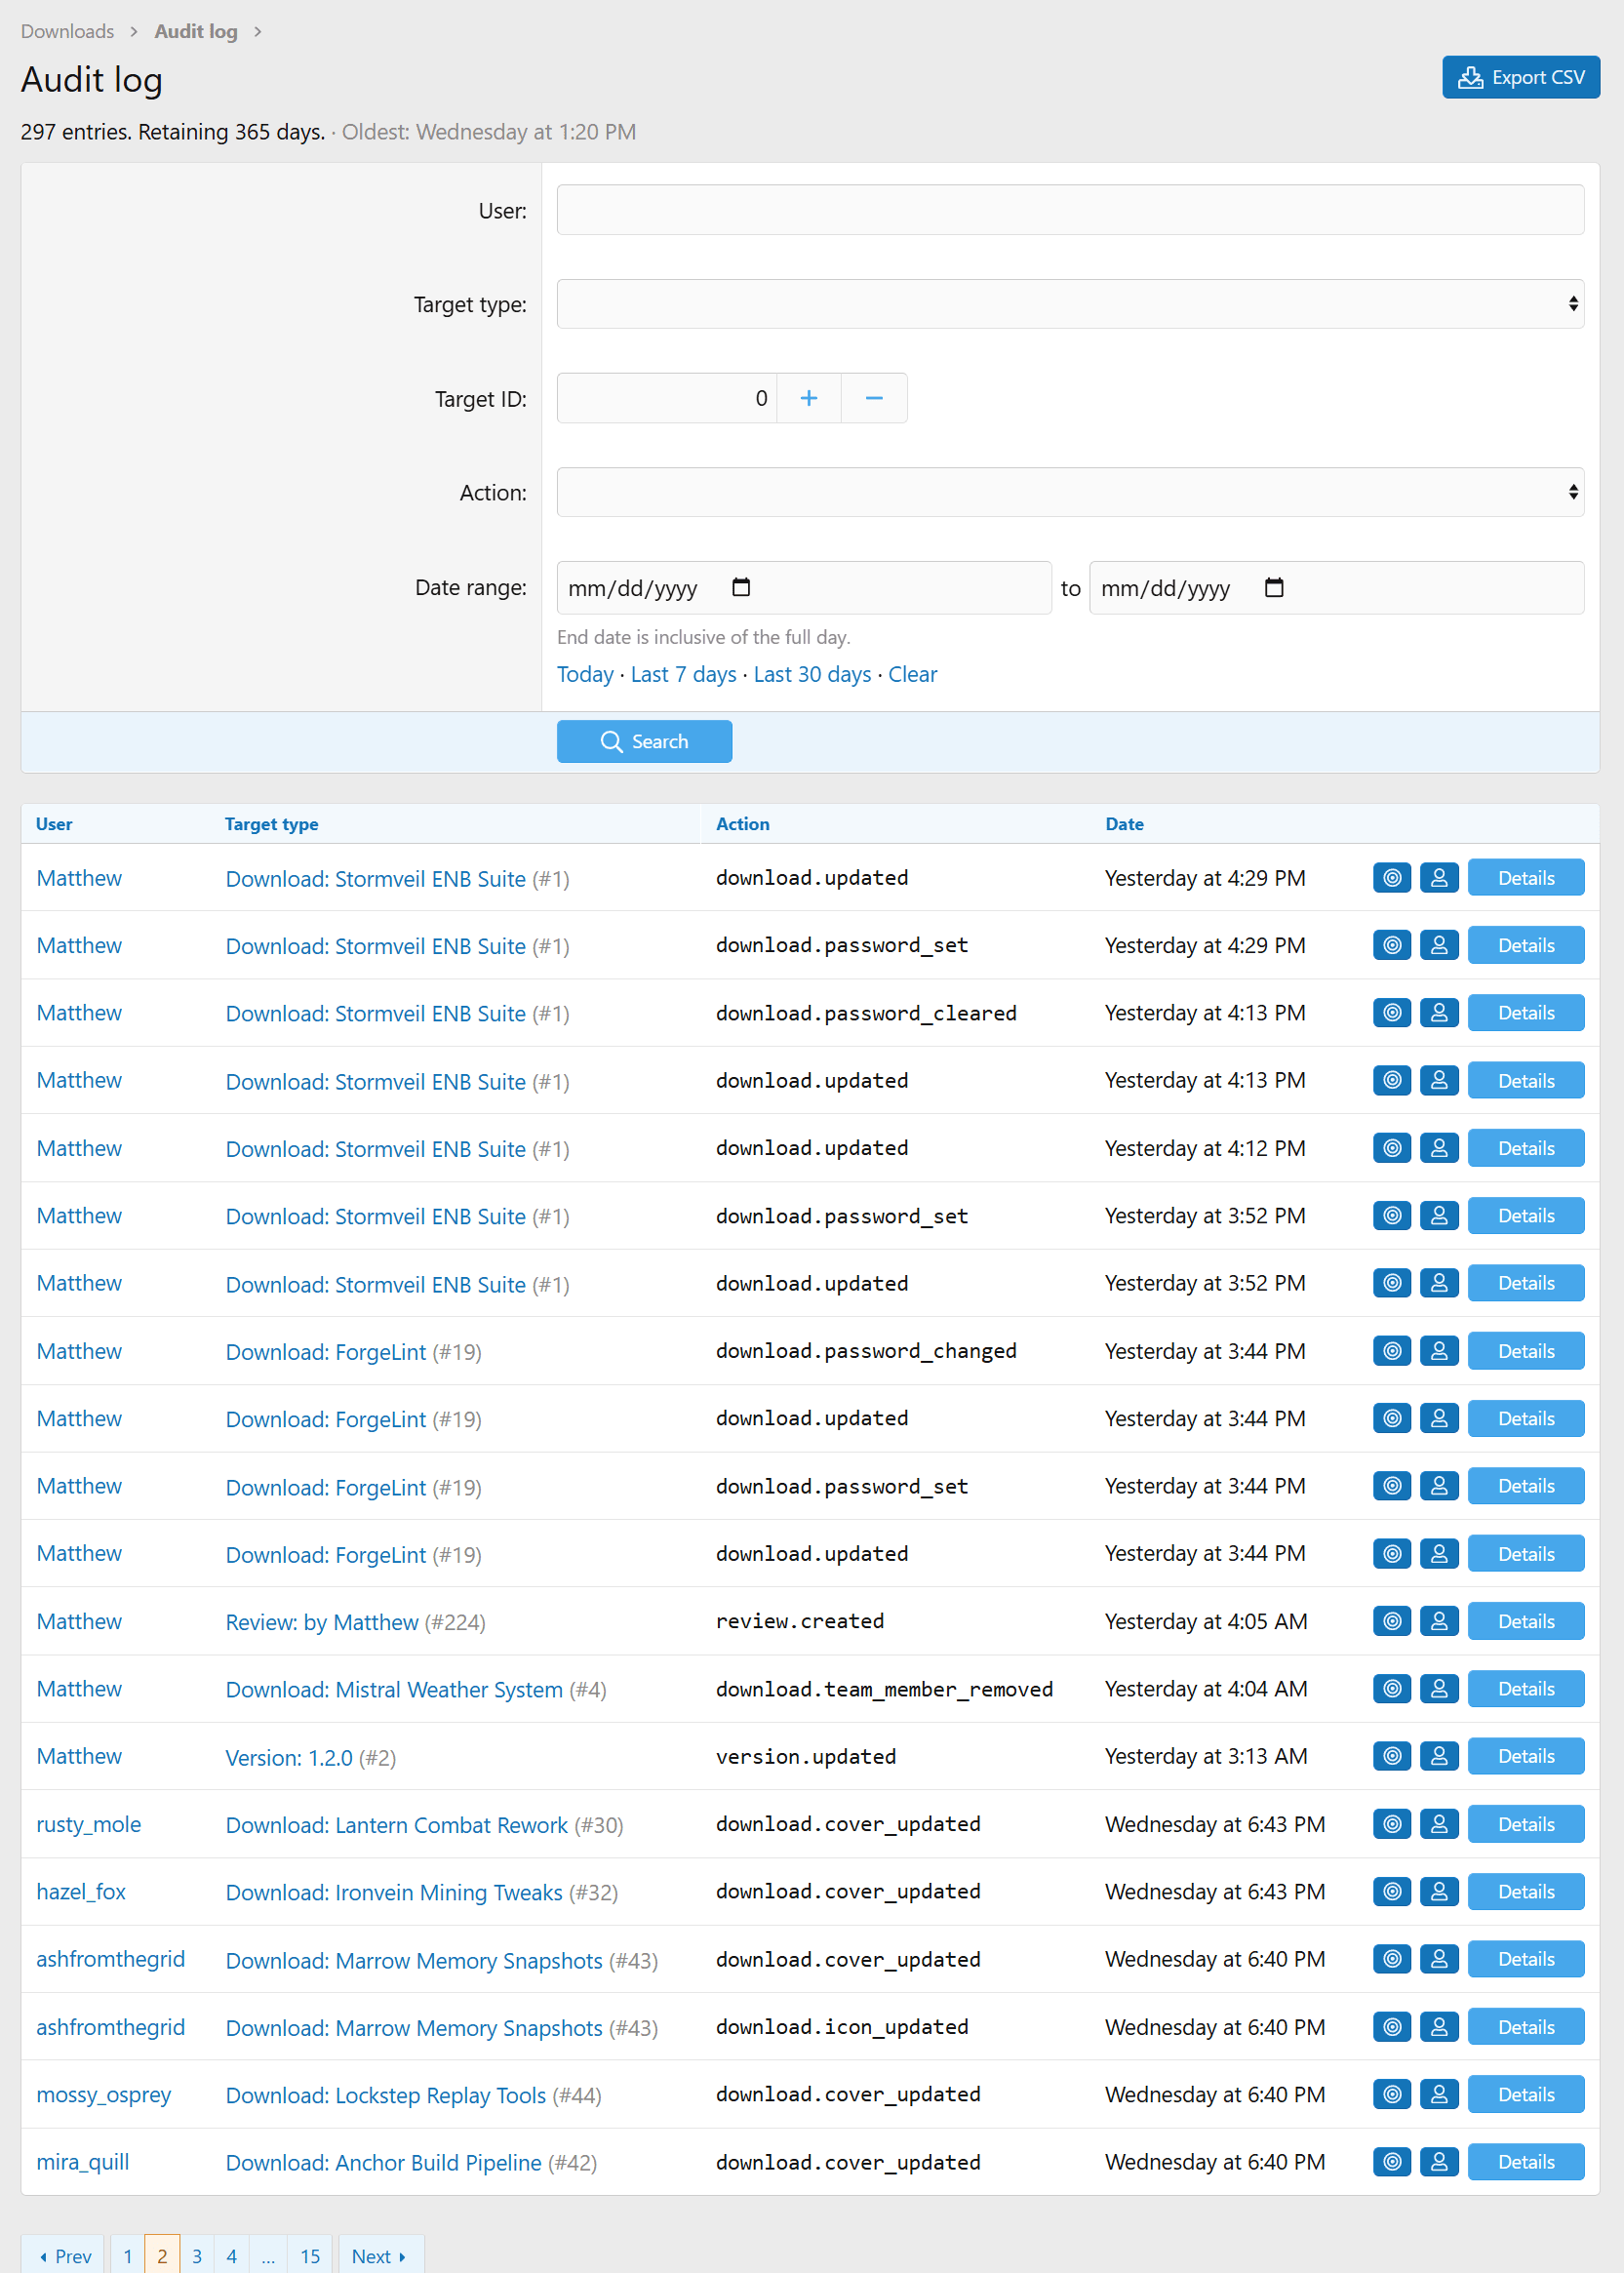
Task: Decrease Target ID with the minus button
Action: [873, 398]
